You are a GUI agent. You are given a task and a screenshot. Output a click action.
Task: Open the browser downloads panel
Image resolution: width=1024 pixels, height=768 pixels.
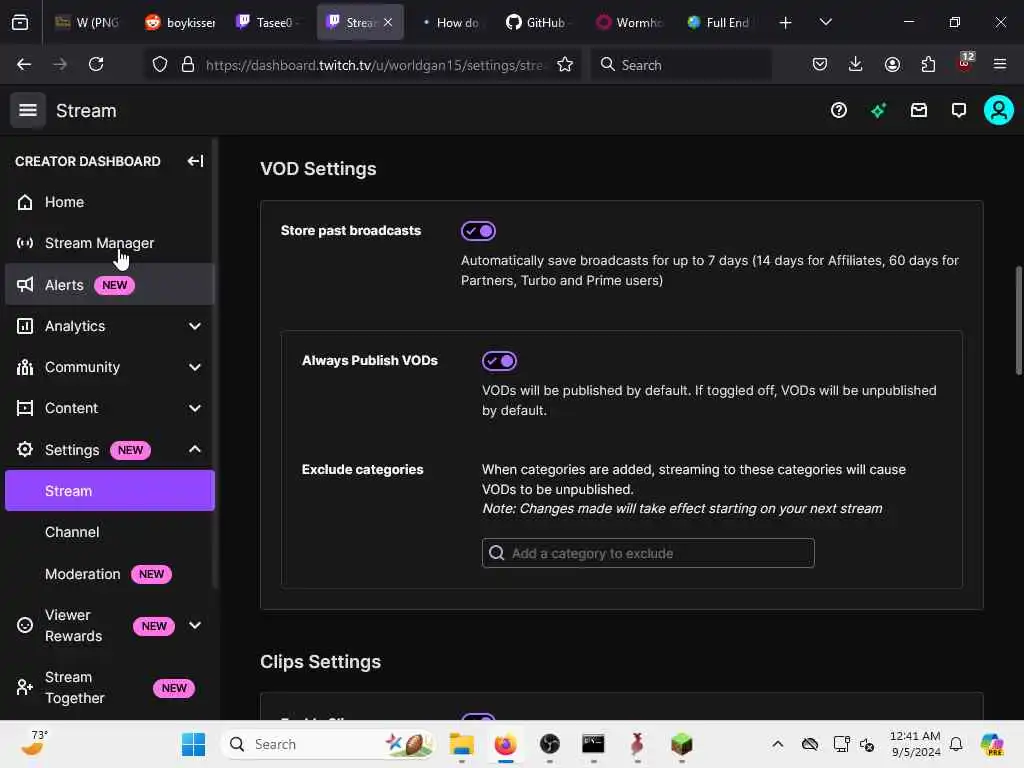pyautogui.click(x=856, y=64)
